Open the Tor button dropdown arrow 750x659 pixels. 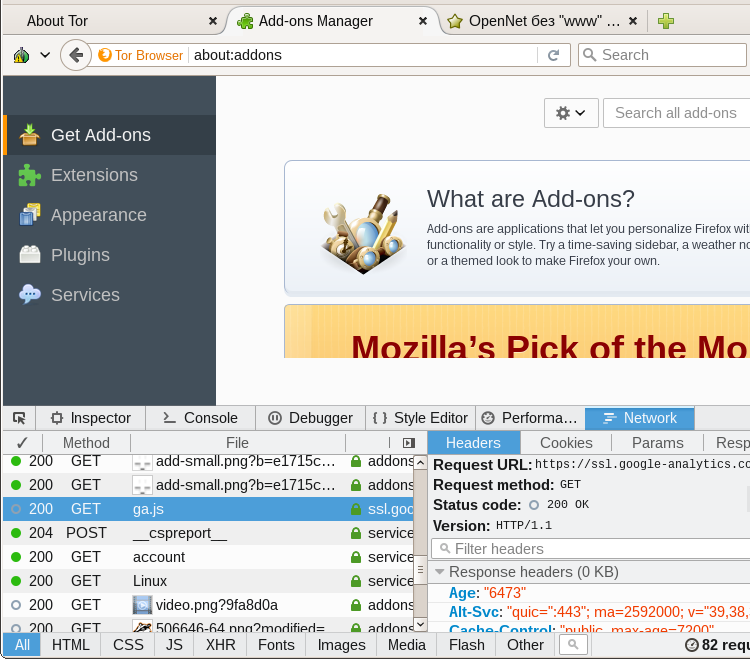tap(45, 55)
